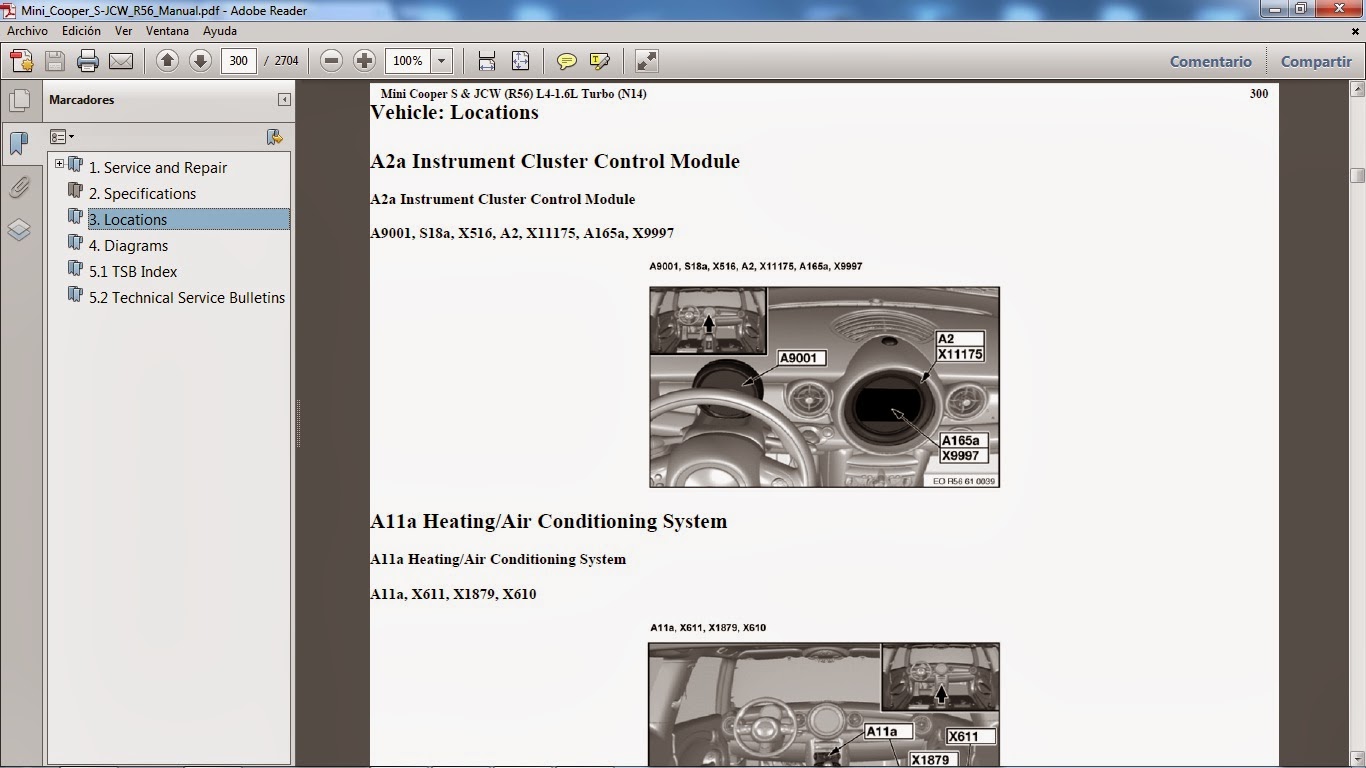
Task: Click the page number input field
Action: coord(238,61)
